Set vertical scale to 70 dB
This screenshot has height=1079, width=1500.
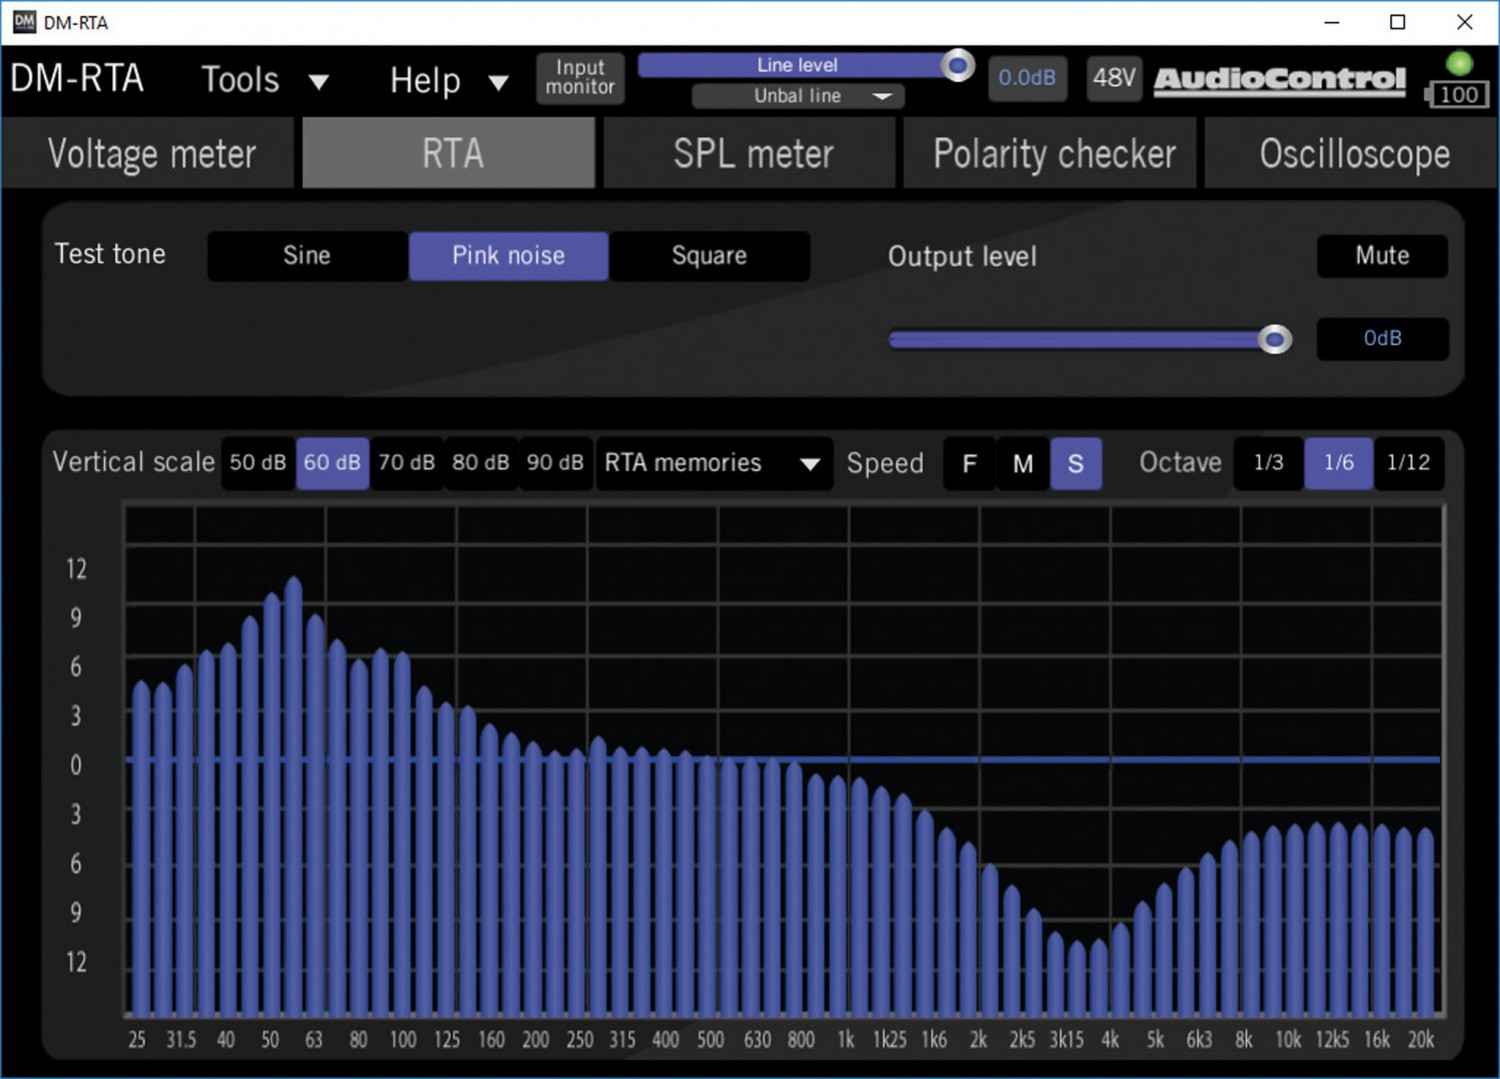(x=406, y=463)
